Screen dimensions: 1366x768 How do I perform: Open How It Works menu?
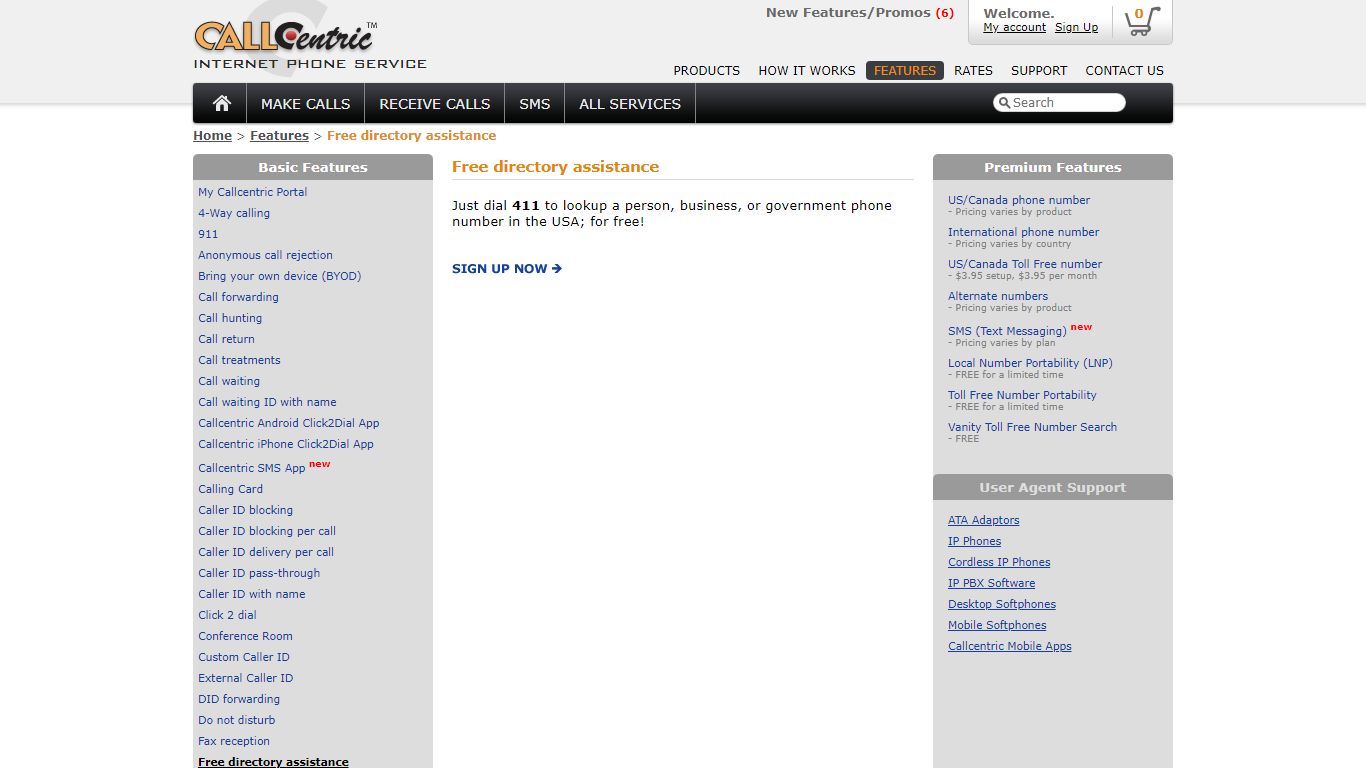point(806,71)
